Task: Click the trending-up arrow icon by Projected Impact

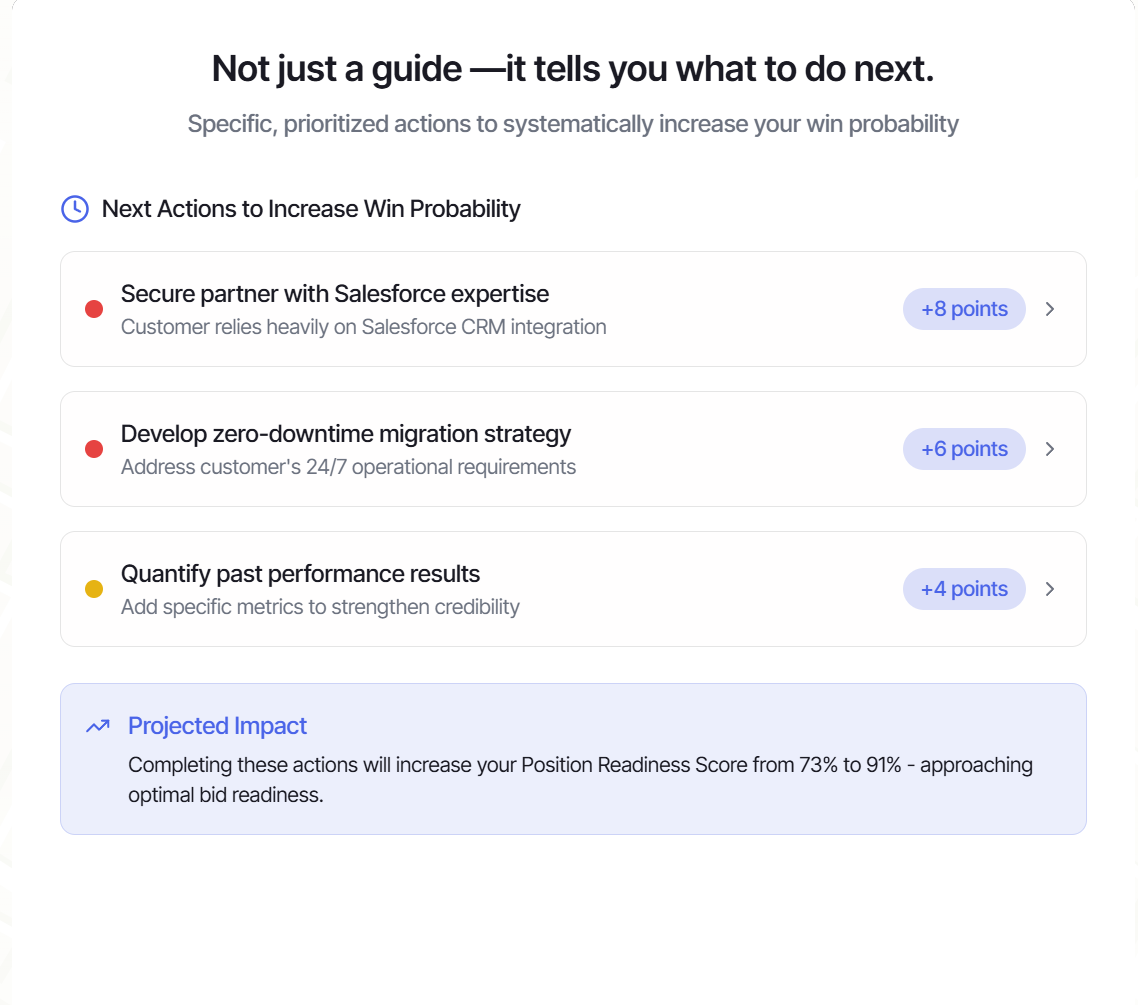Action: pyautogui.click(x=98, y=726)
